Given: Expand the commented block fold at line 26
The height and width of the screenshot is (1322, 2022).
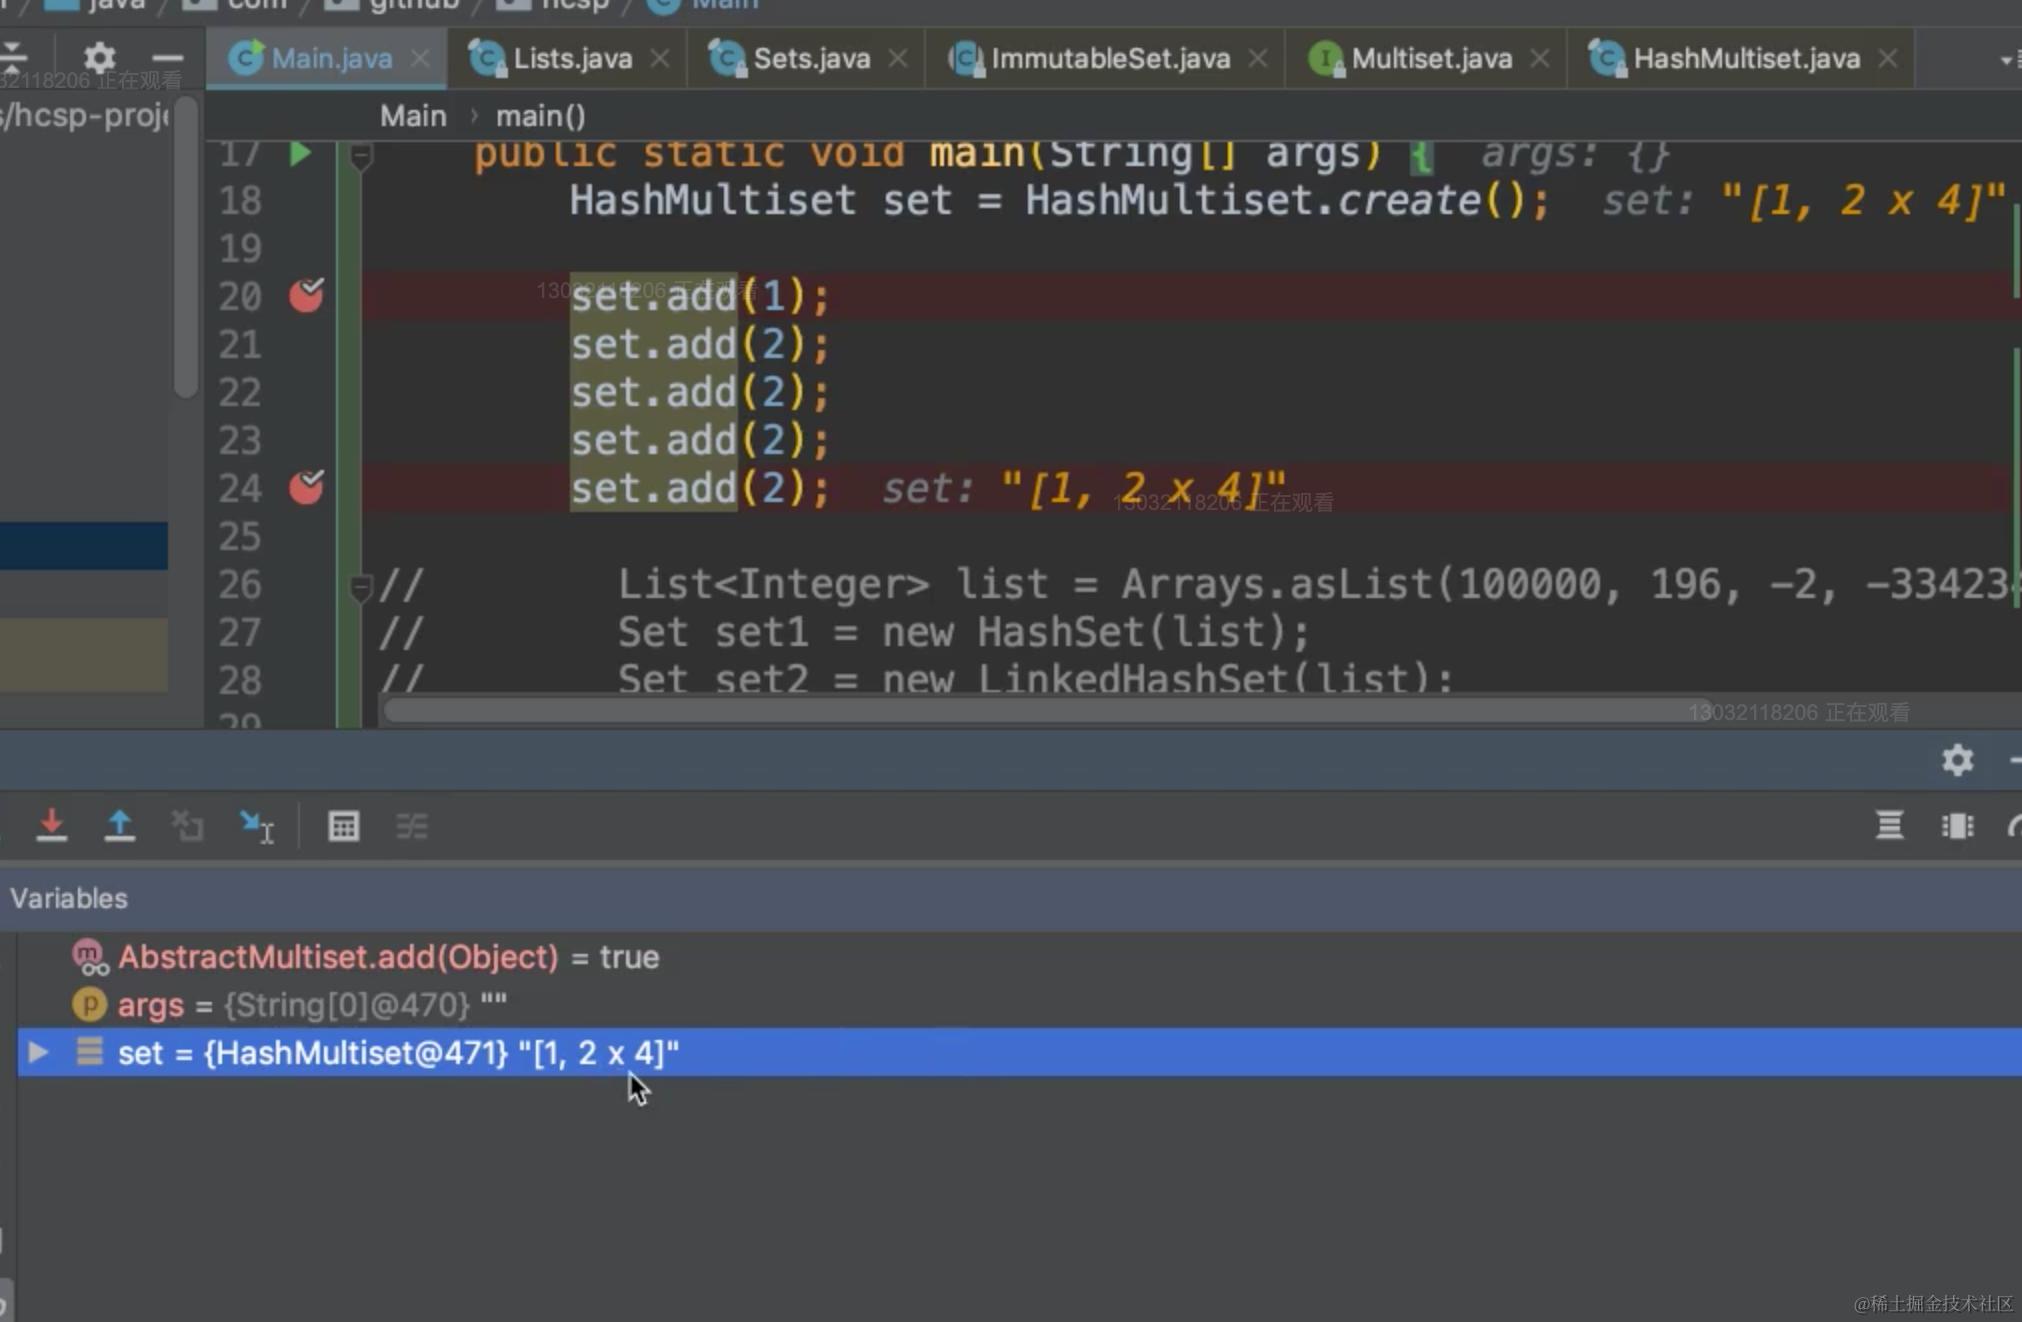Looking at the screenshot, I should 361,586.
